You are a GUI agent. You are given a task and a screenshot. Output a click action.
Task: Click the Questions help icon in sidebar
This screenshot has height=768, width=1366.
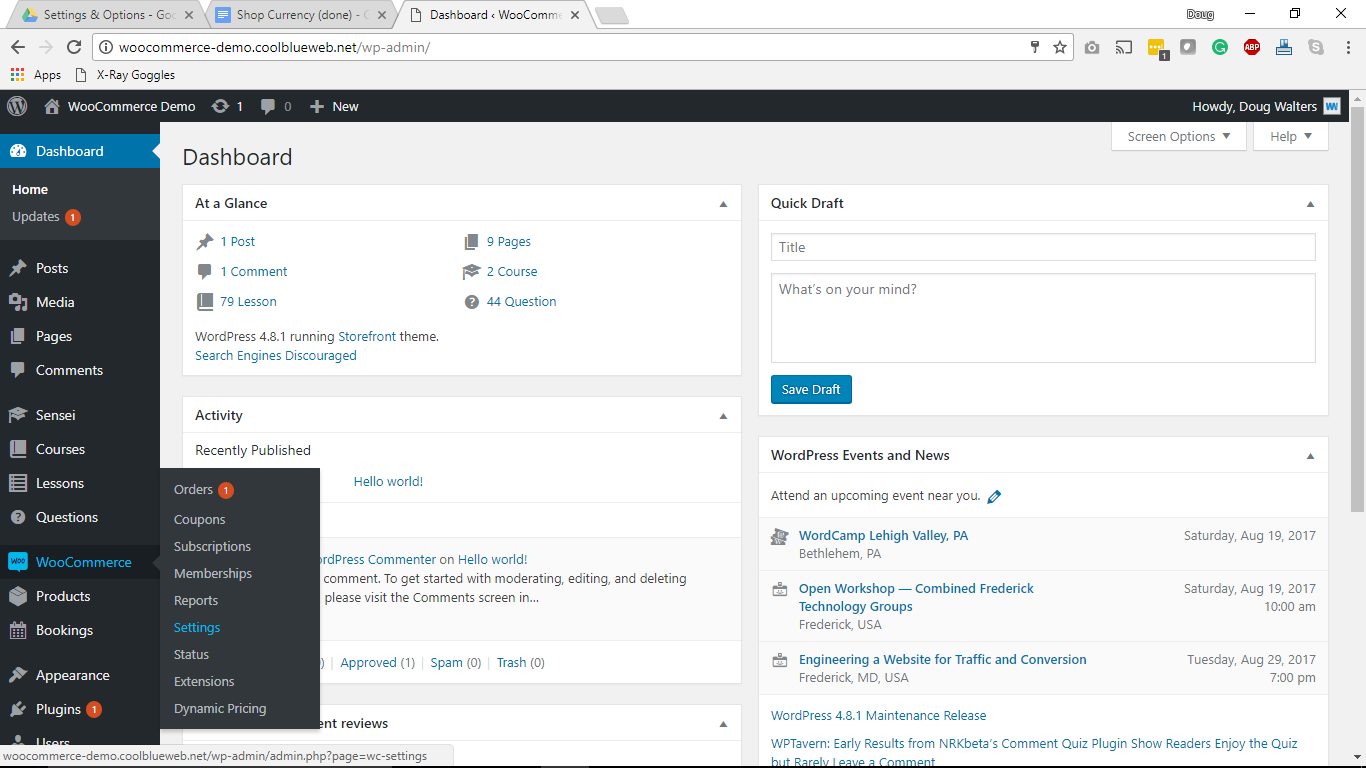(x=18, y=517)
